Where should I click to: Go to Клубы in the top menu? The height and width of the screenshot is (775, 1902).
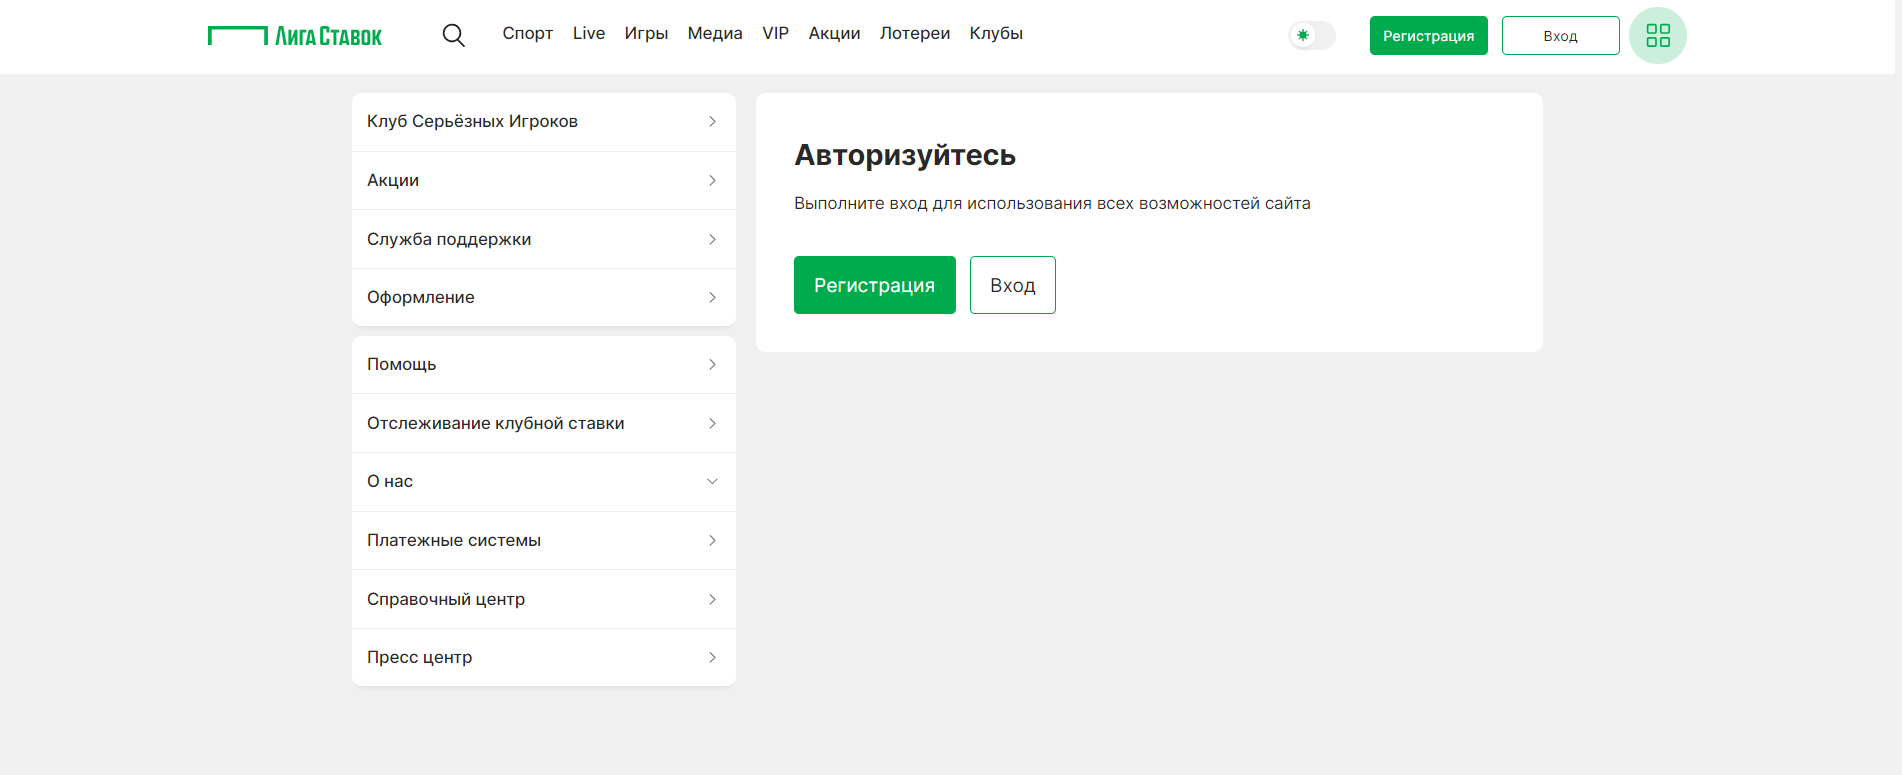pyautogui.click(x=996, y=33)
